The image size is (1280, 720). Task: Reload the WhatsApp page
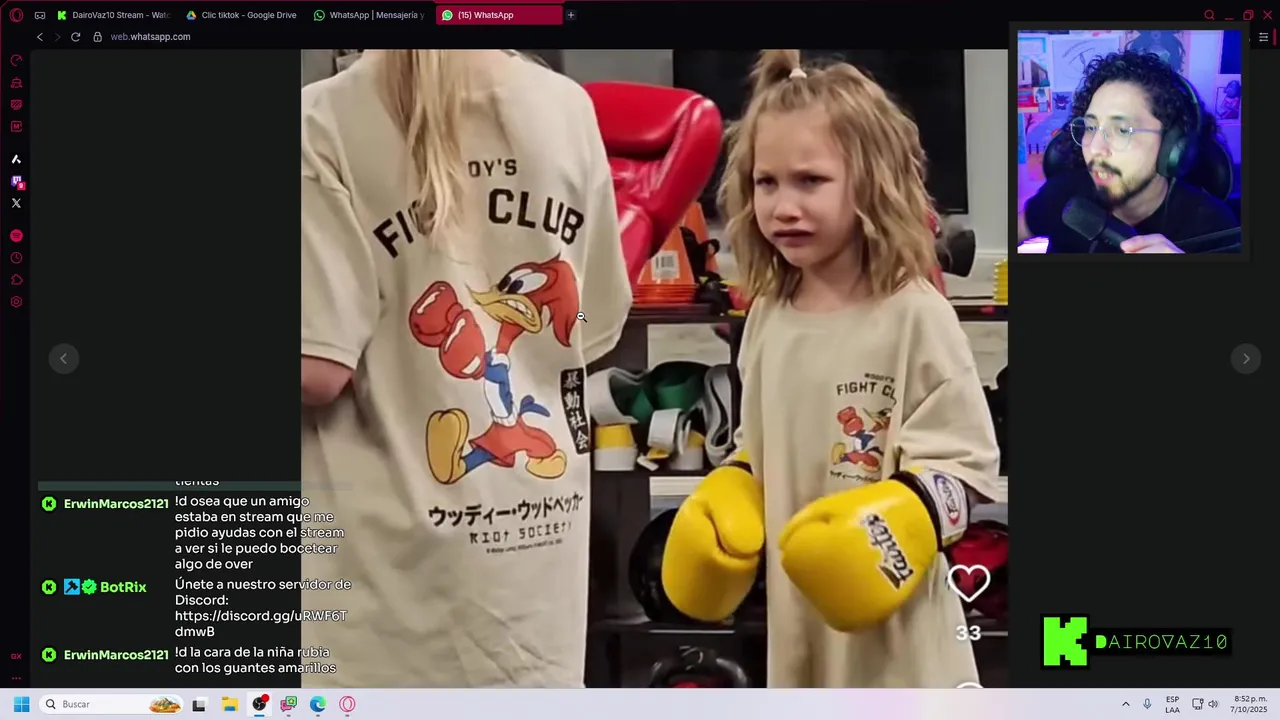coord(75,37)
